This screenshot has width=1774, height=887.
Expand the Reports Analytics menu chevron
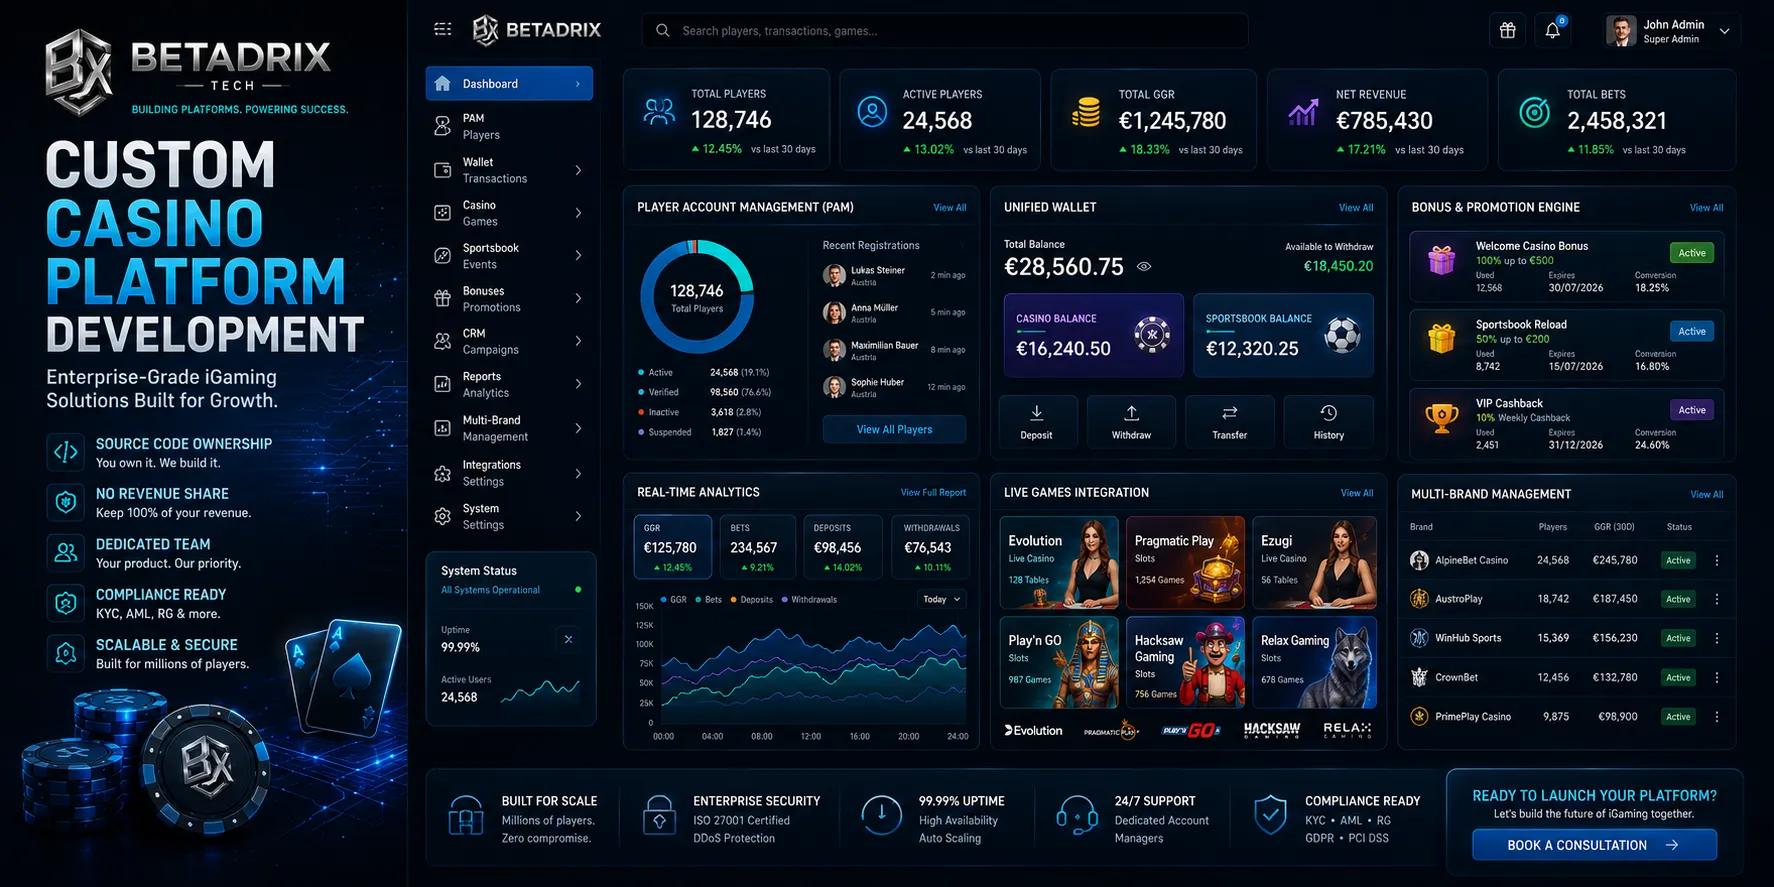[x=578, y=384]
